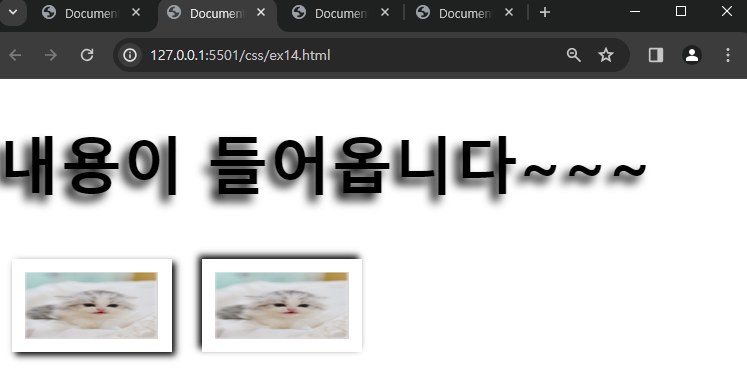Image resolution: width=747 pixels, height=368 pixels.
Task: Open a new tab with plus button
Action: click(x=545, y=13)
